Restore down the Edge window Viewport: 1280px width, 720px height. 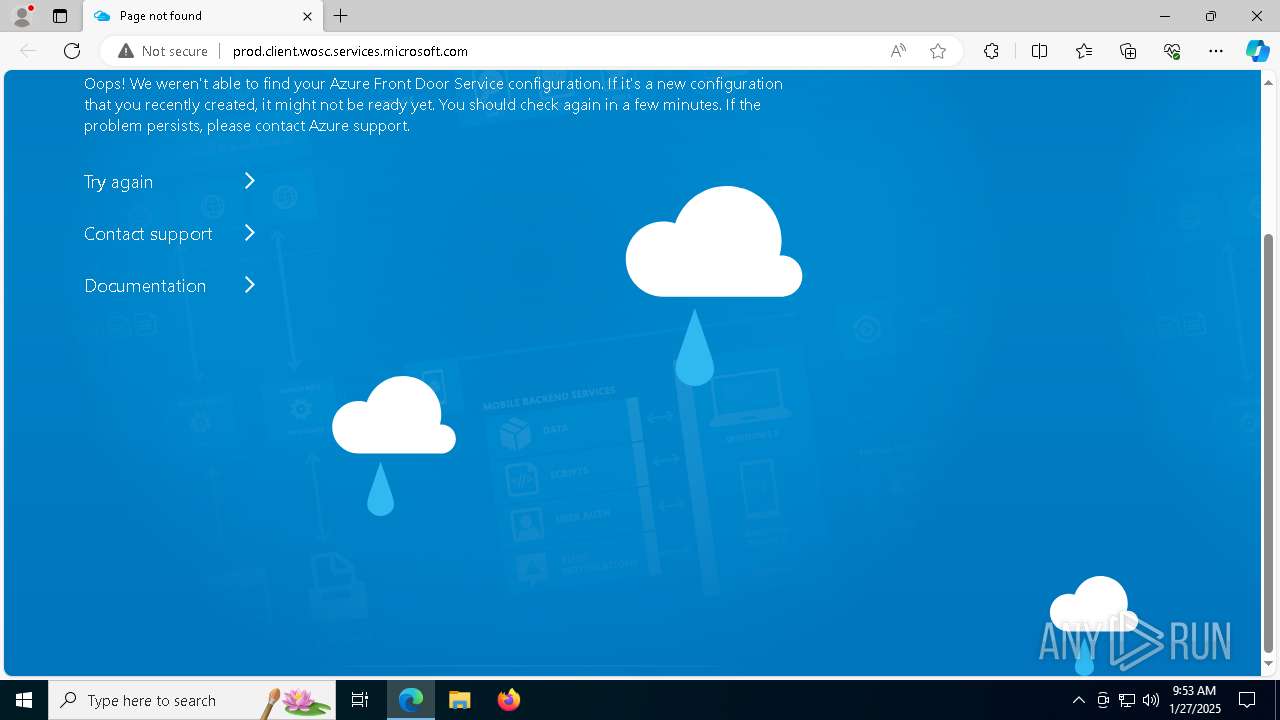[1211, 16]
